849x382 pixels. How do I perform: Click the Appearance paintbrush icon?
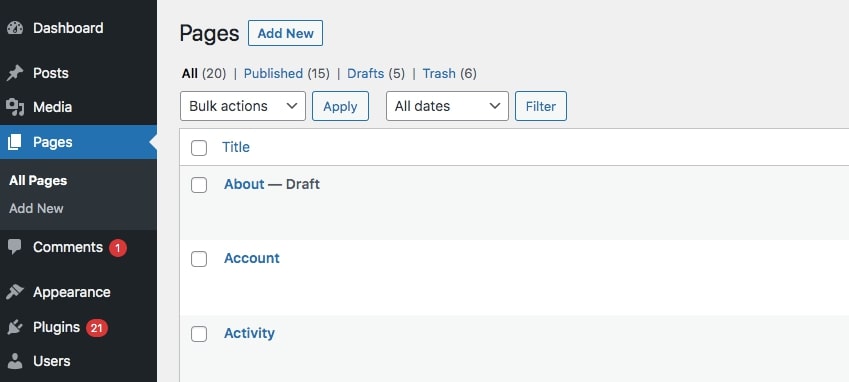tap(15, 292)
